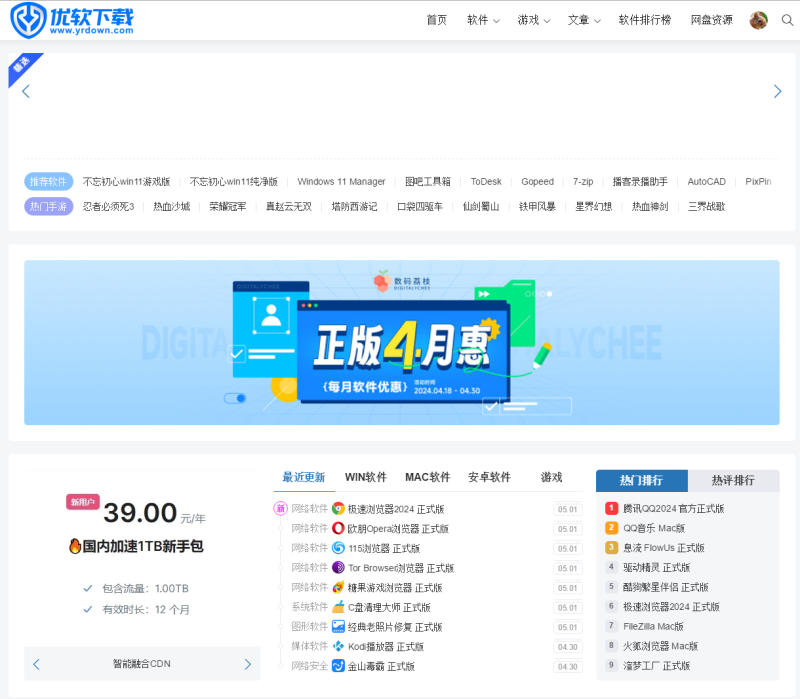This screenshot has height=699, width=800.
Task: Open the 图吧工具箱 link
Action: 428,182
